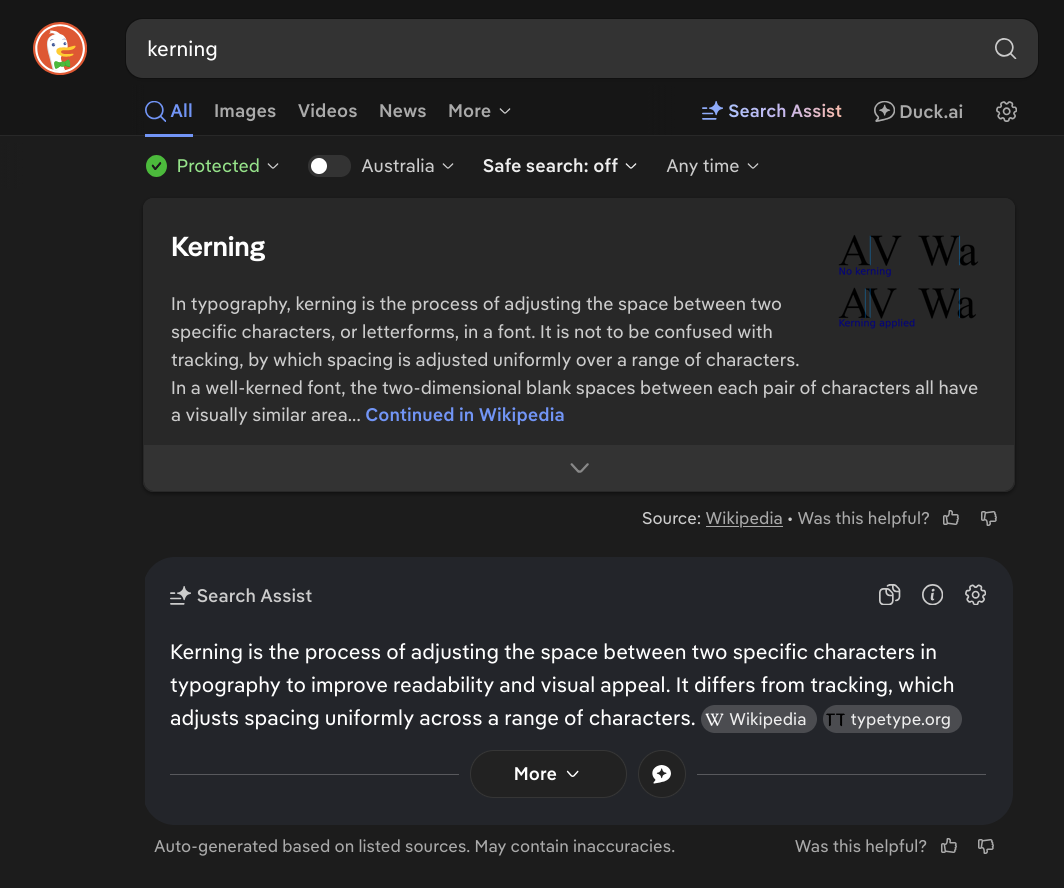Expand the Kerning info card chevron
This screenshot has width=1064, height=888.
pos(579,468)
